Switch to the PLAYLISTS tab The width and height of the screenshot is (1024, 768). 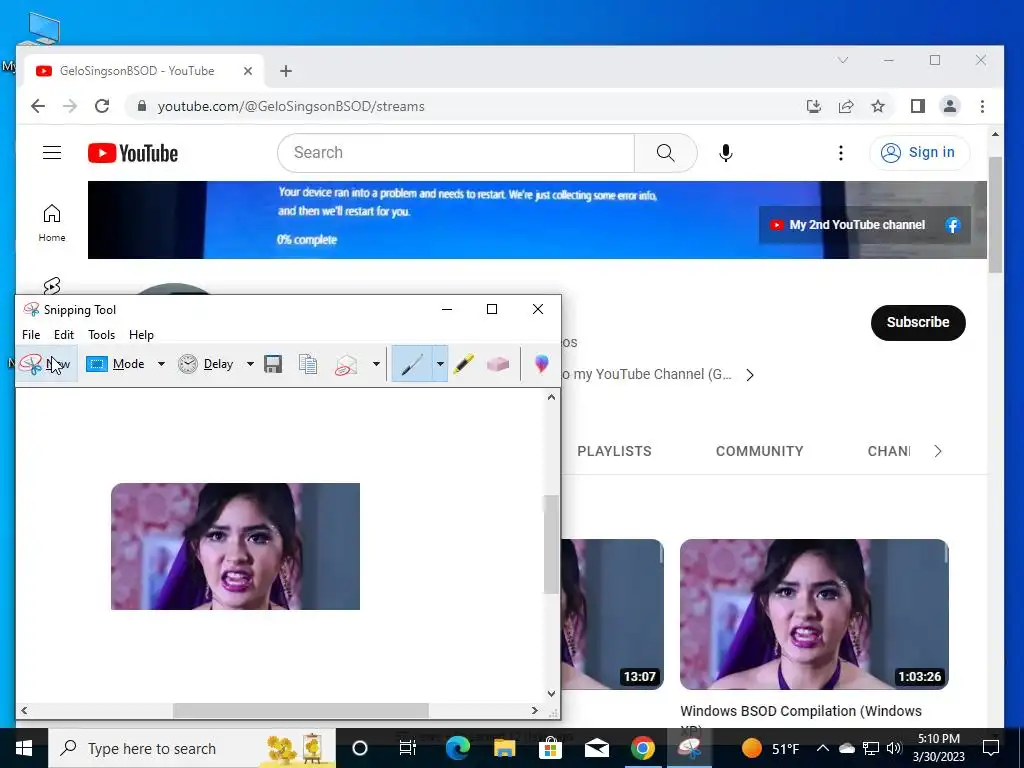pos(614,451)
